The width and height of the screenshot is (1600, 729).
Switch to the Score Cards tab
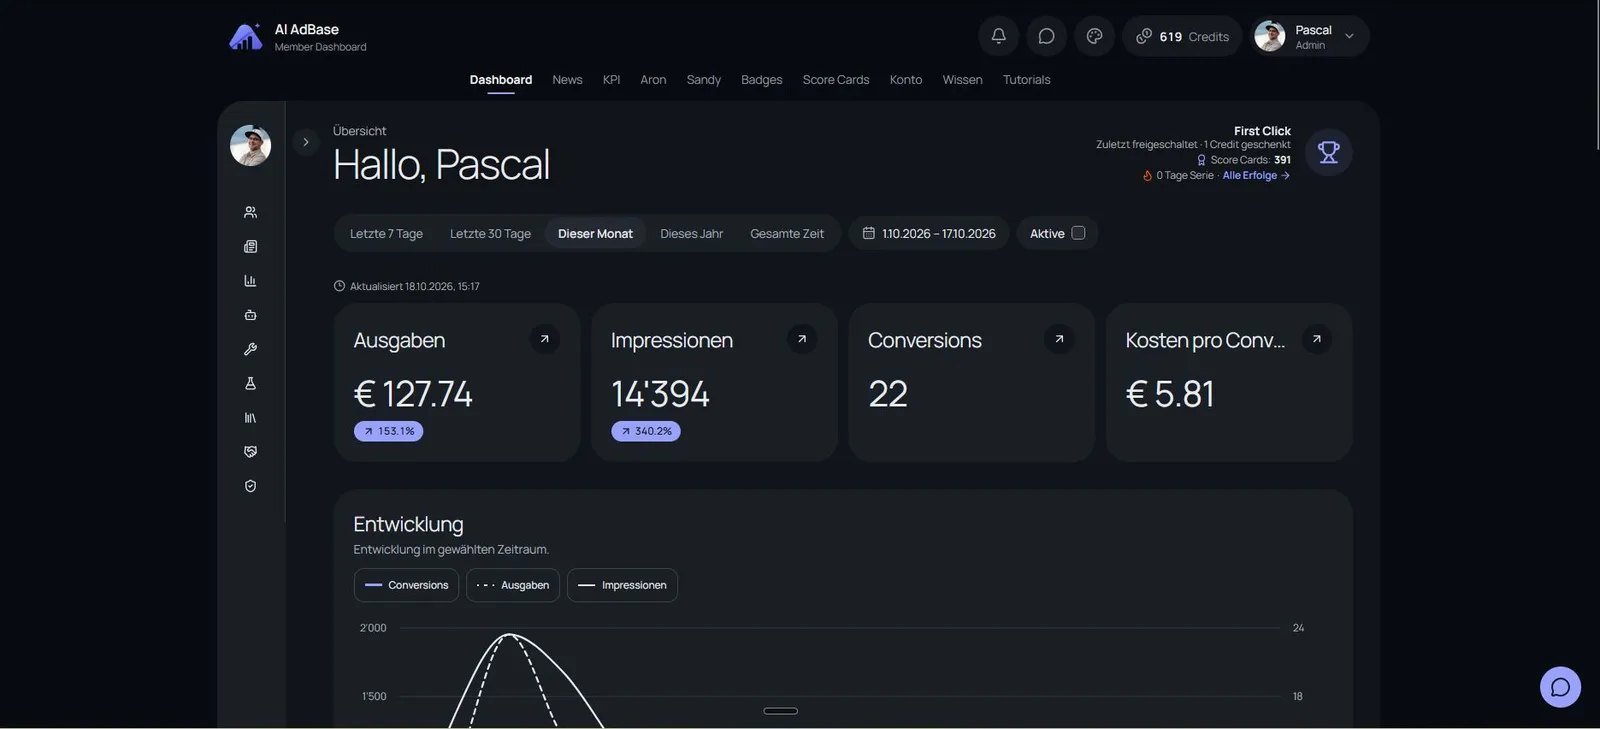point(836,80)
